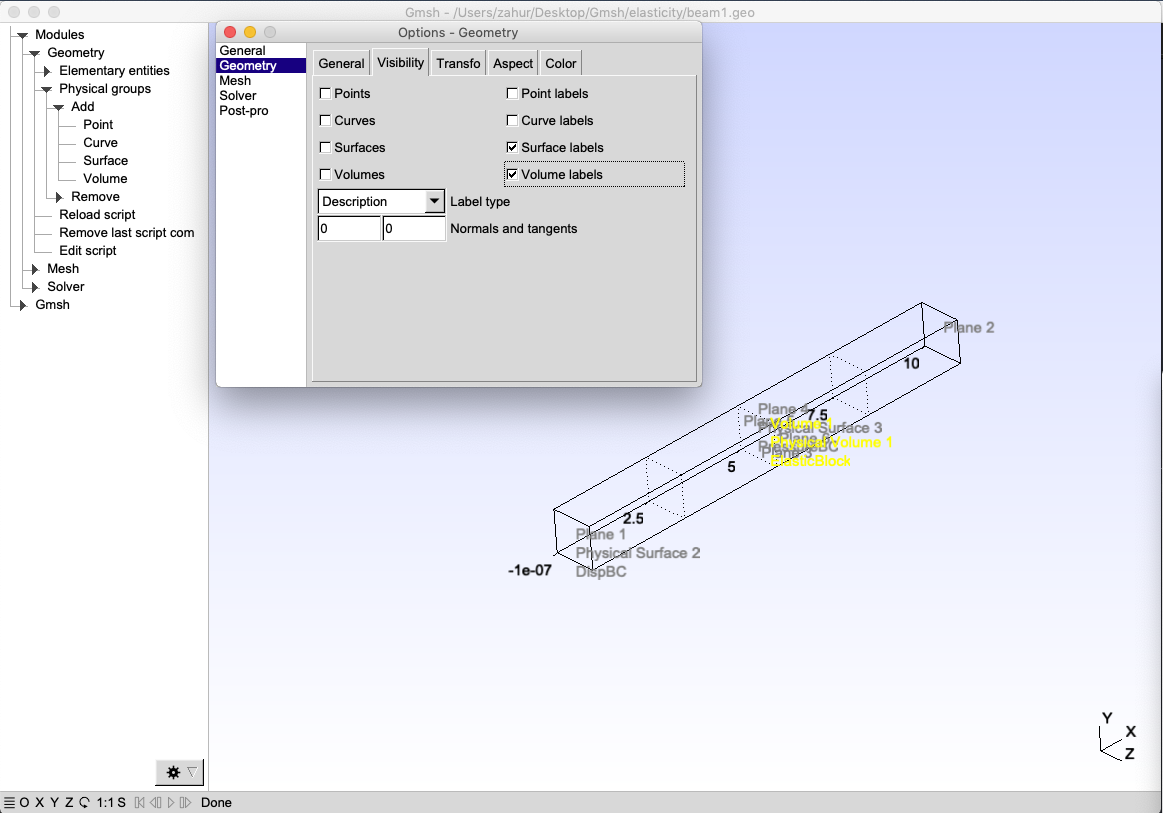Set the view along the Y axis

54,803
